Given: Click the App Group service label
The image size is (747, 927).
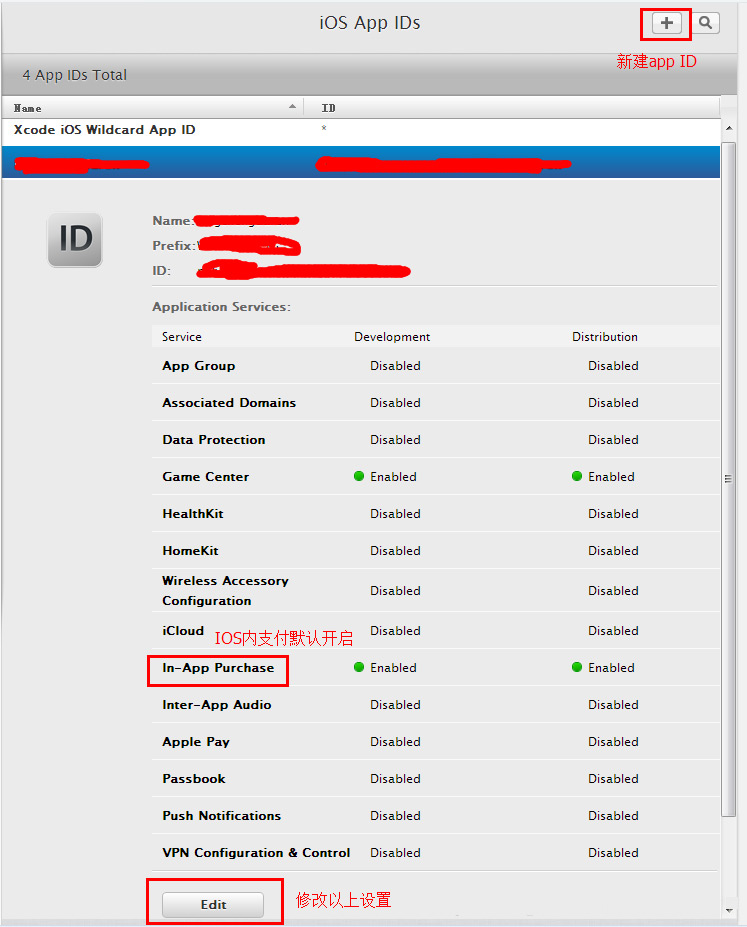Looking at the screenshot, I should click(x=199, y=366).
